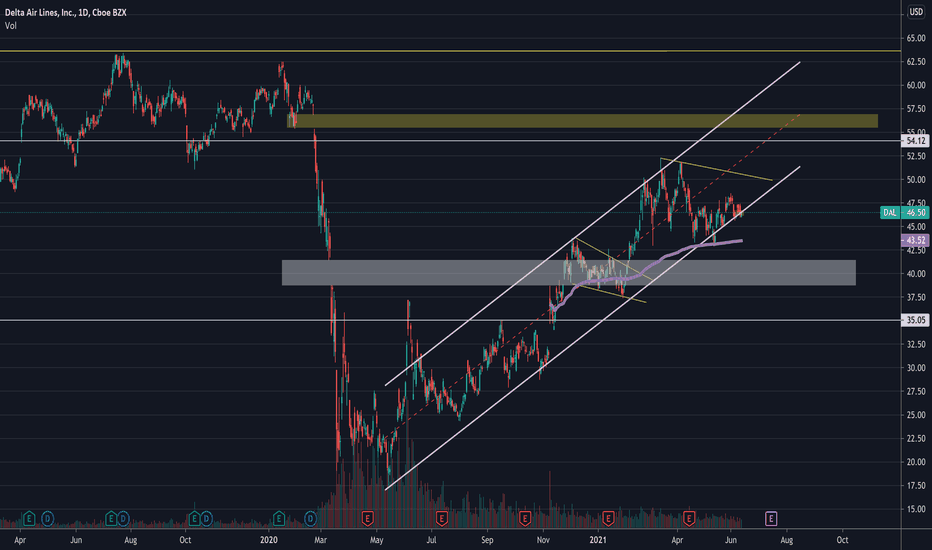
Task: Select the red E earnings marker right of Apr 2021
Action: click(x=689, y=518)
